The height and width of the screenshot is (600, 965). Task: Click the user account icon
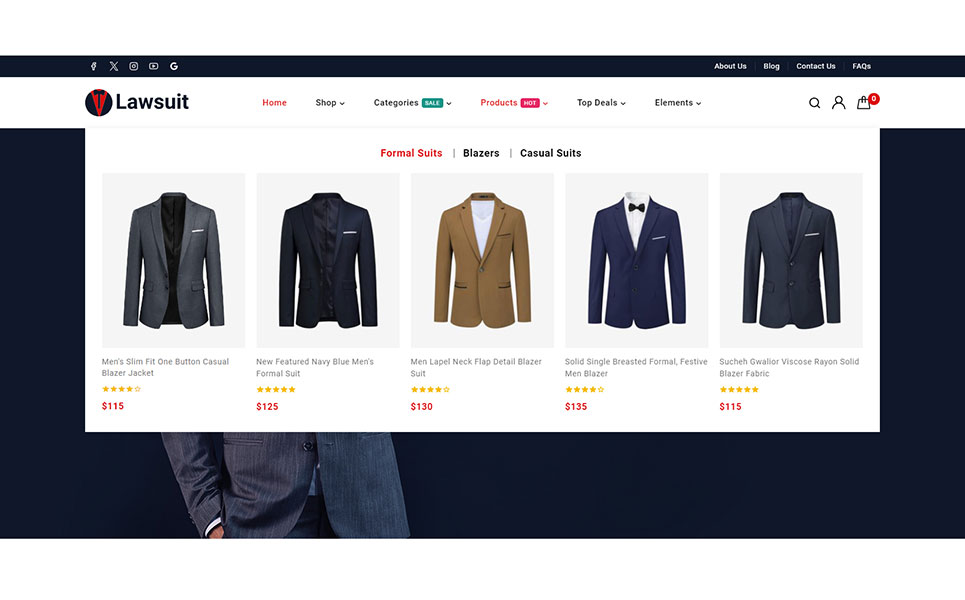click(x=838, y=103)
